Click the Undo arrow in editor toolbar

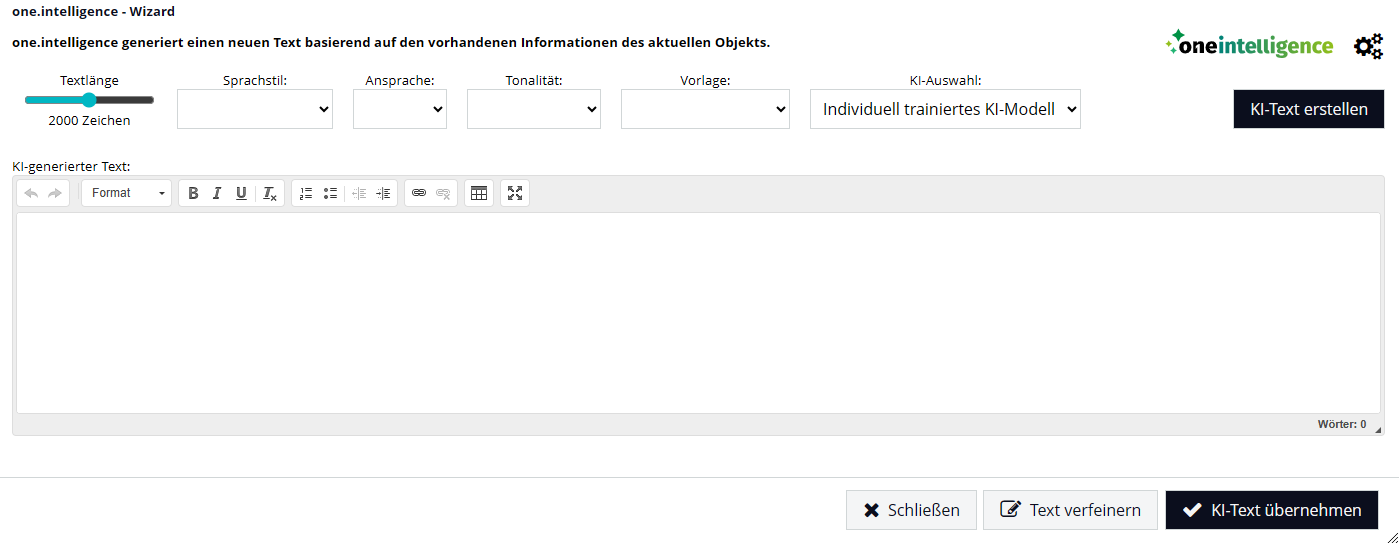(31, 193)
